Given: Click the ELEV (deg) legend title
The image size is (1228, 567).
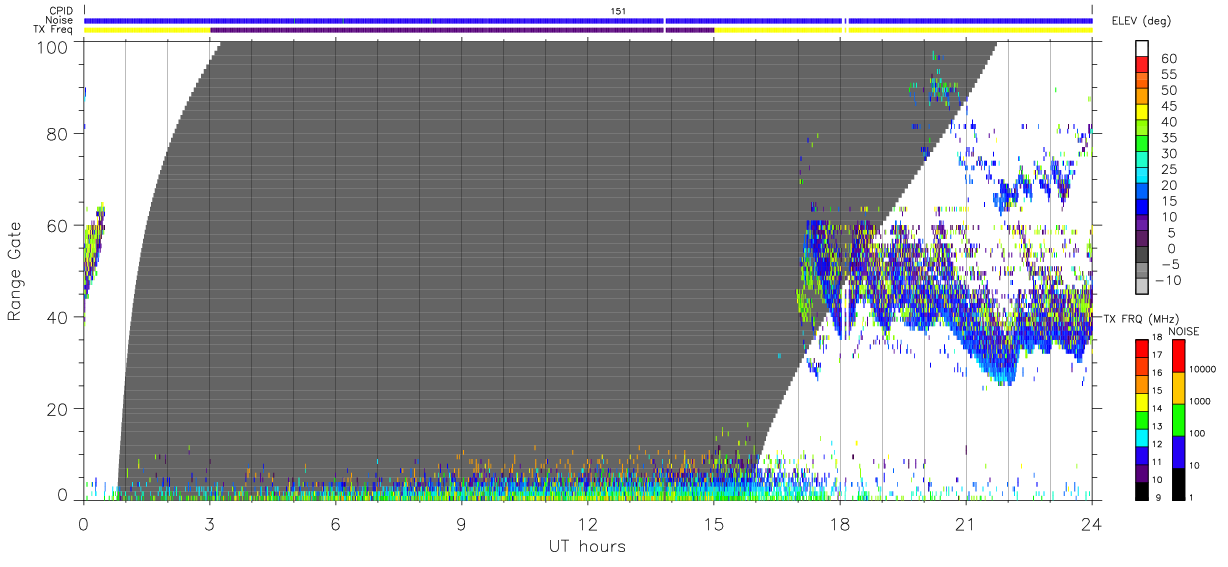Looking at the screenshot, I should 1141,21.
